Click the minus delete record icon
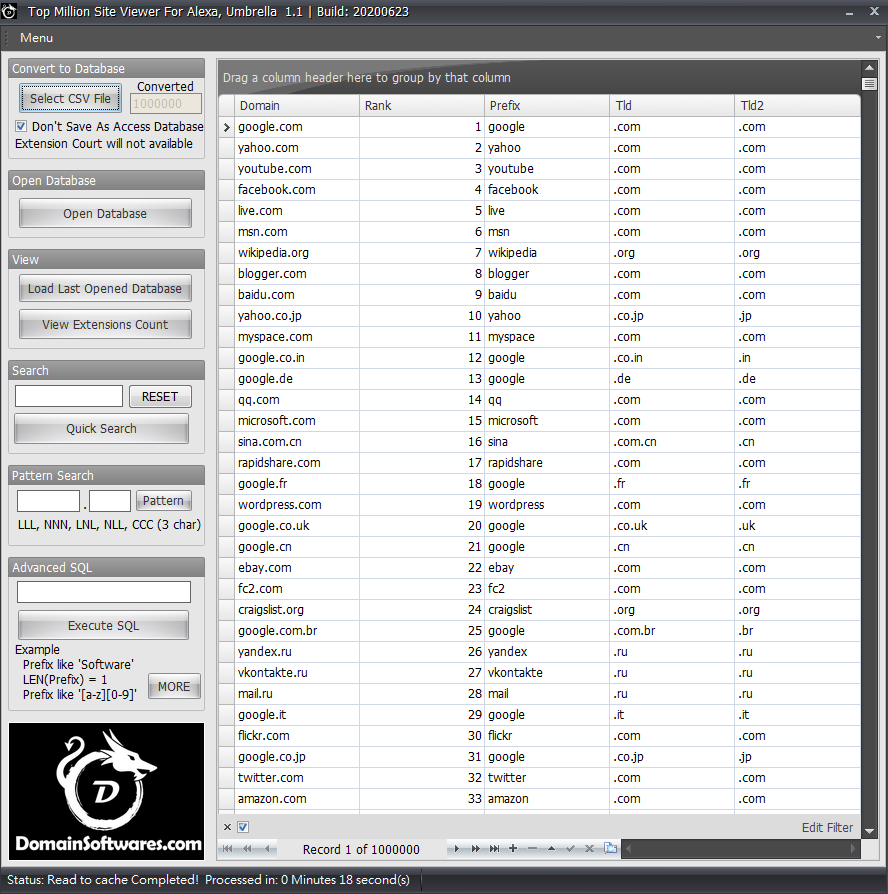This screenshot has width=888, height=894. (532, 848)
